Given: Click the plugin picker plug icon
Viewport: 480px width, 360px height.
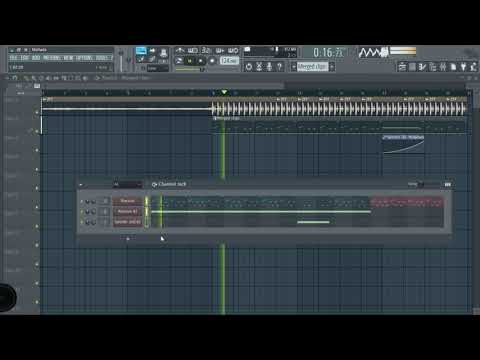Looking at the screenshot, I should [463, 67].
